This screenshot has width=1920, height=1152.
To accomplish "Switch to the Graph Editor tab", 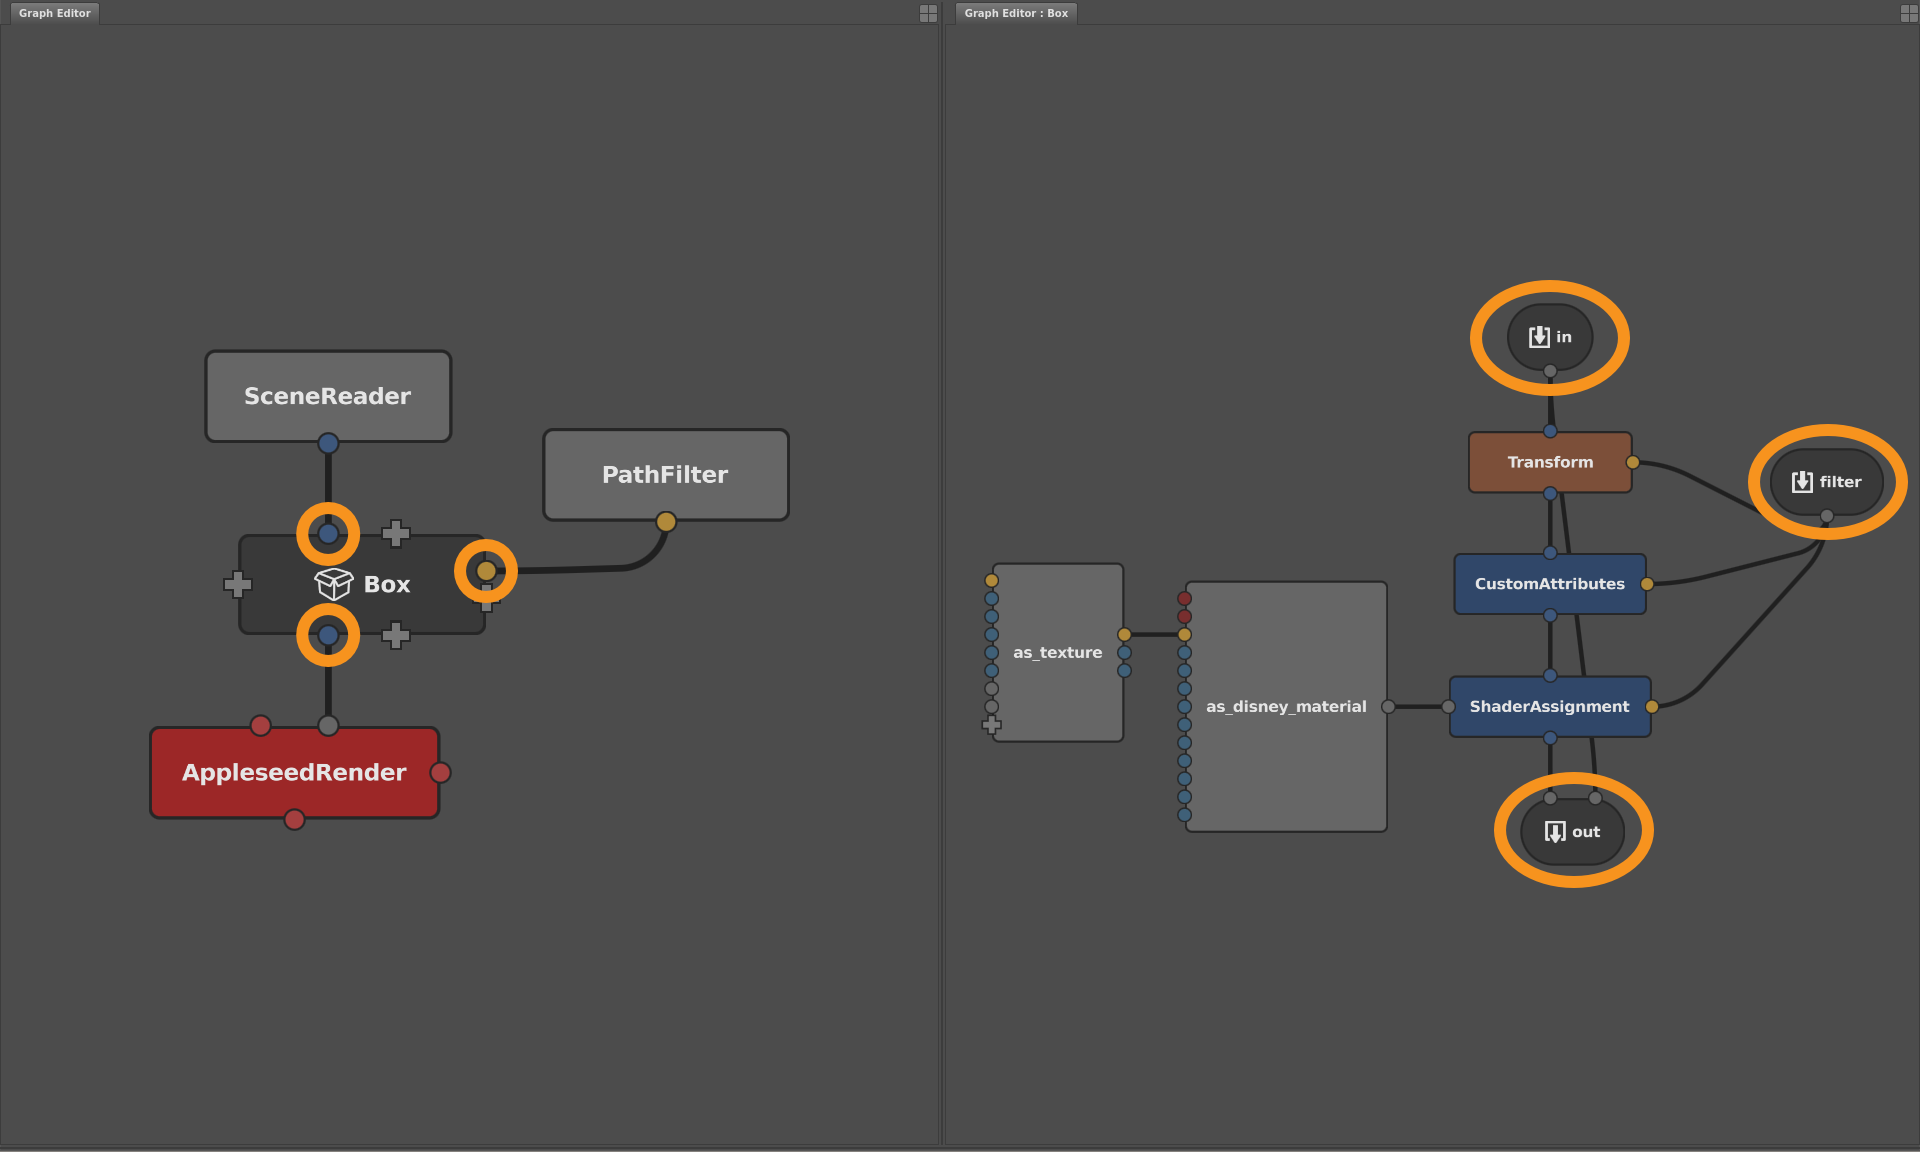I will (53, 13).
